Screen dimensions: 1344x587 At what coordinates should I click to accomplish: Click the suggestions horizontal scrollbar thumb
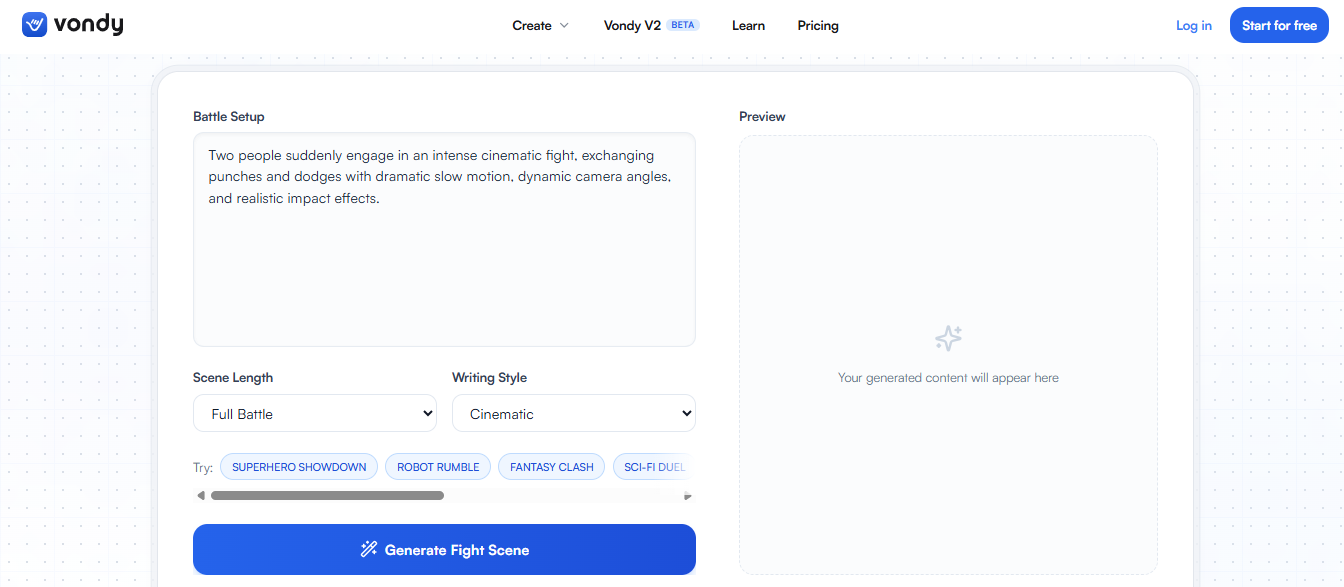click(327, 496)
